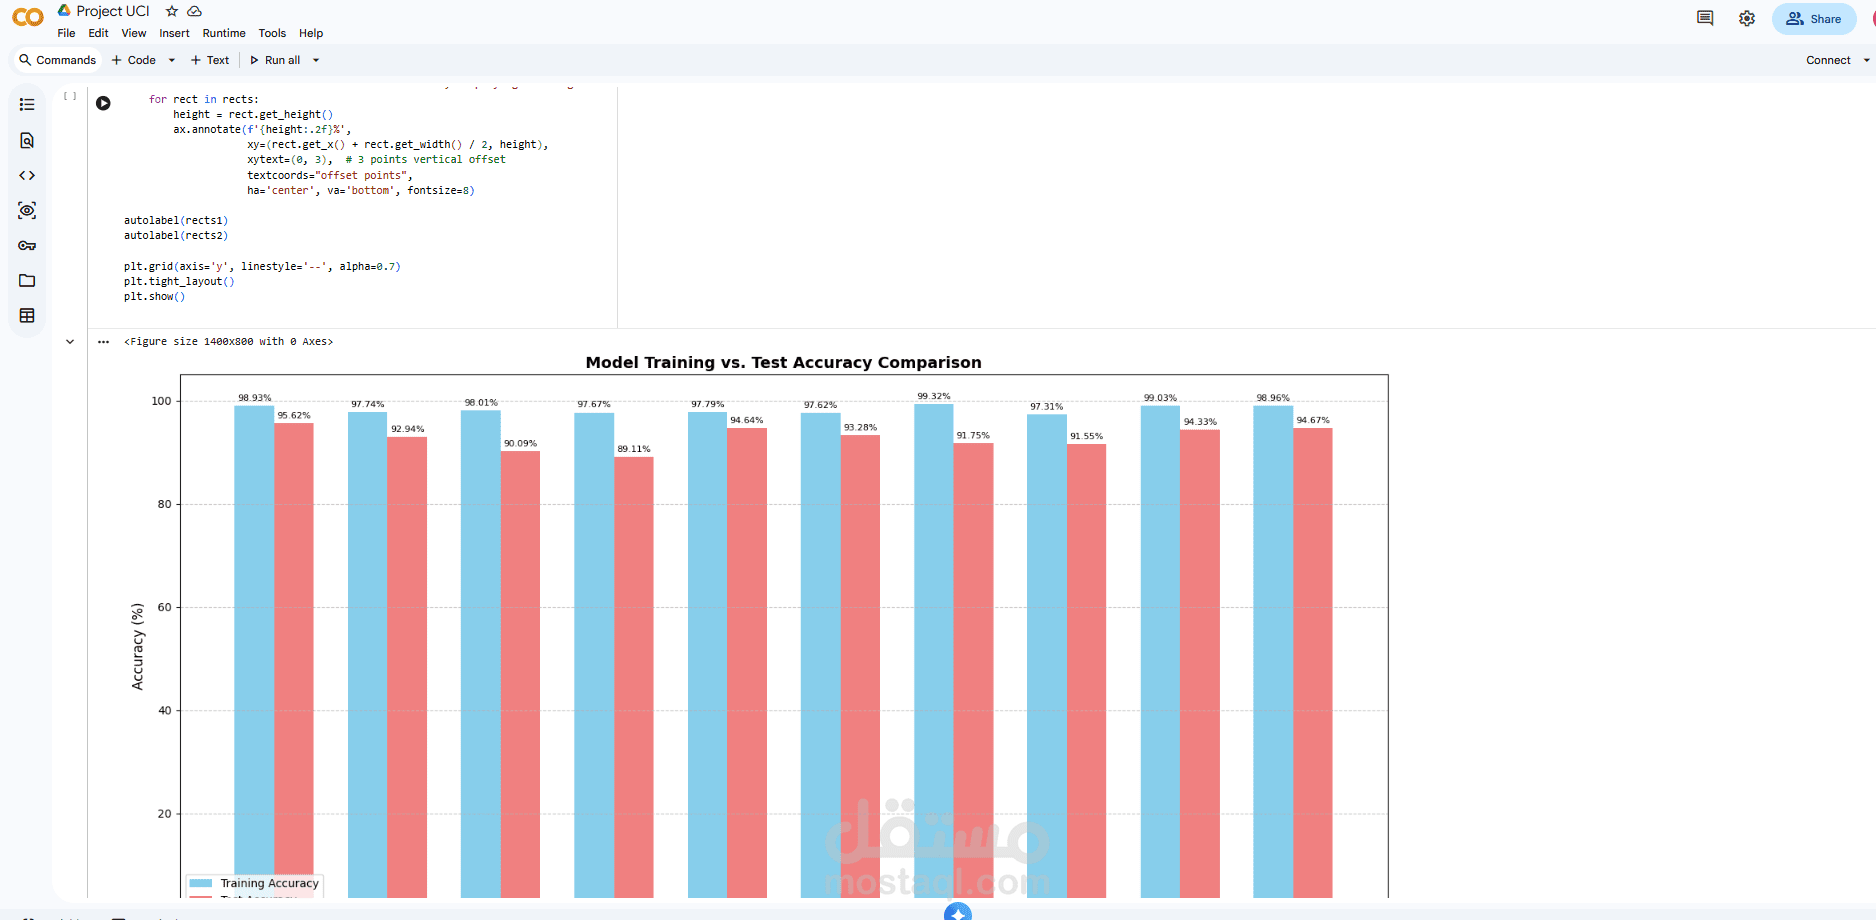Viewport: 1876px width, 920px height.
Task: Open the comments panel icon
Action: click(1705, 18)
